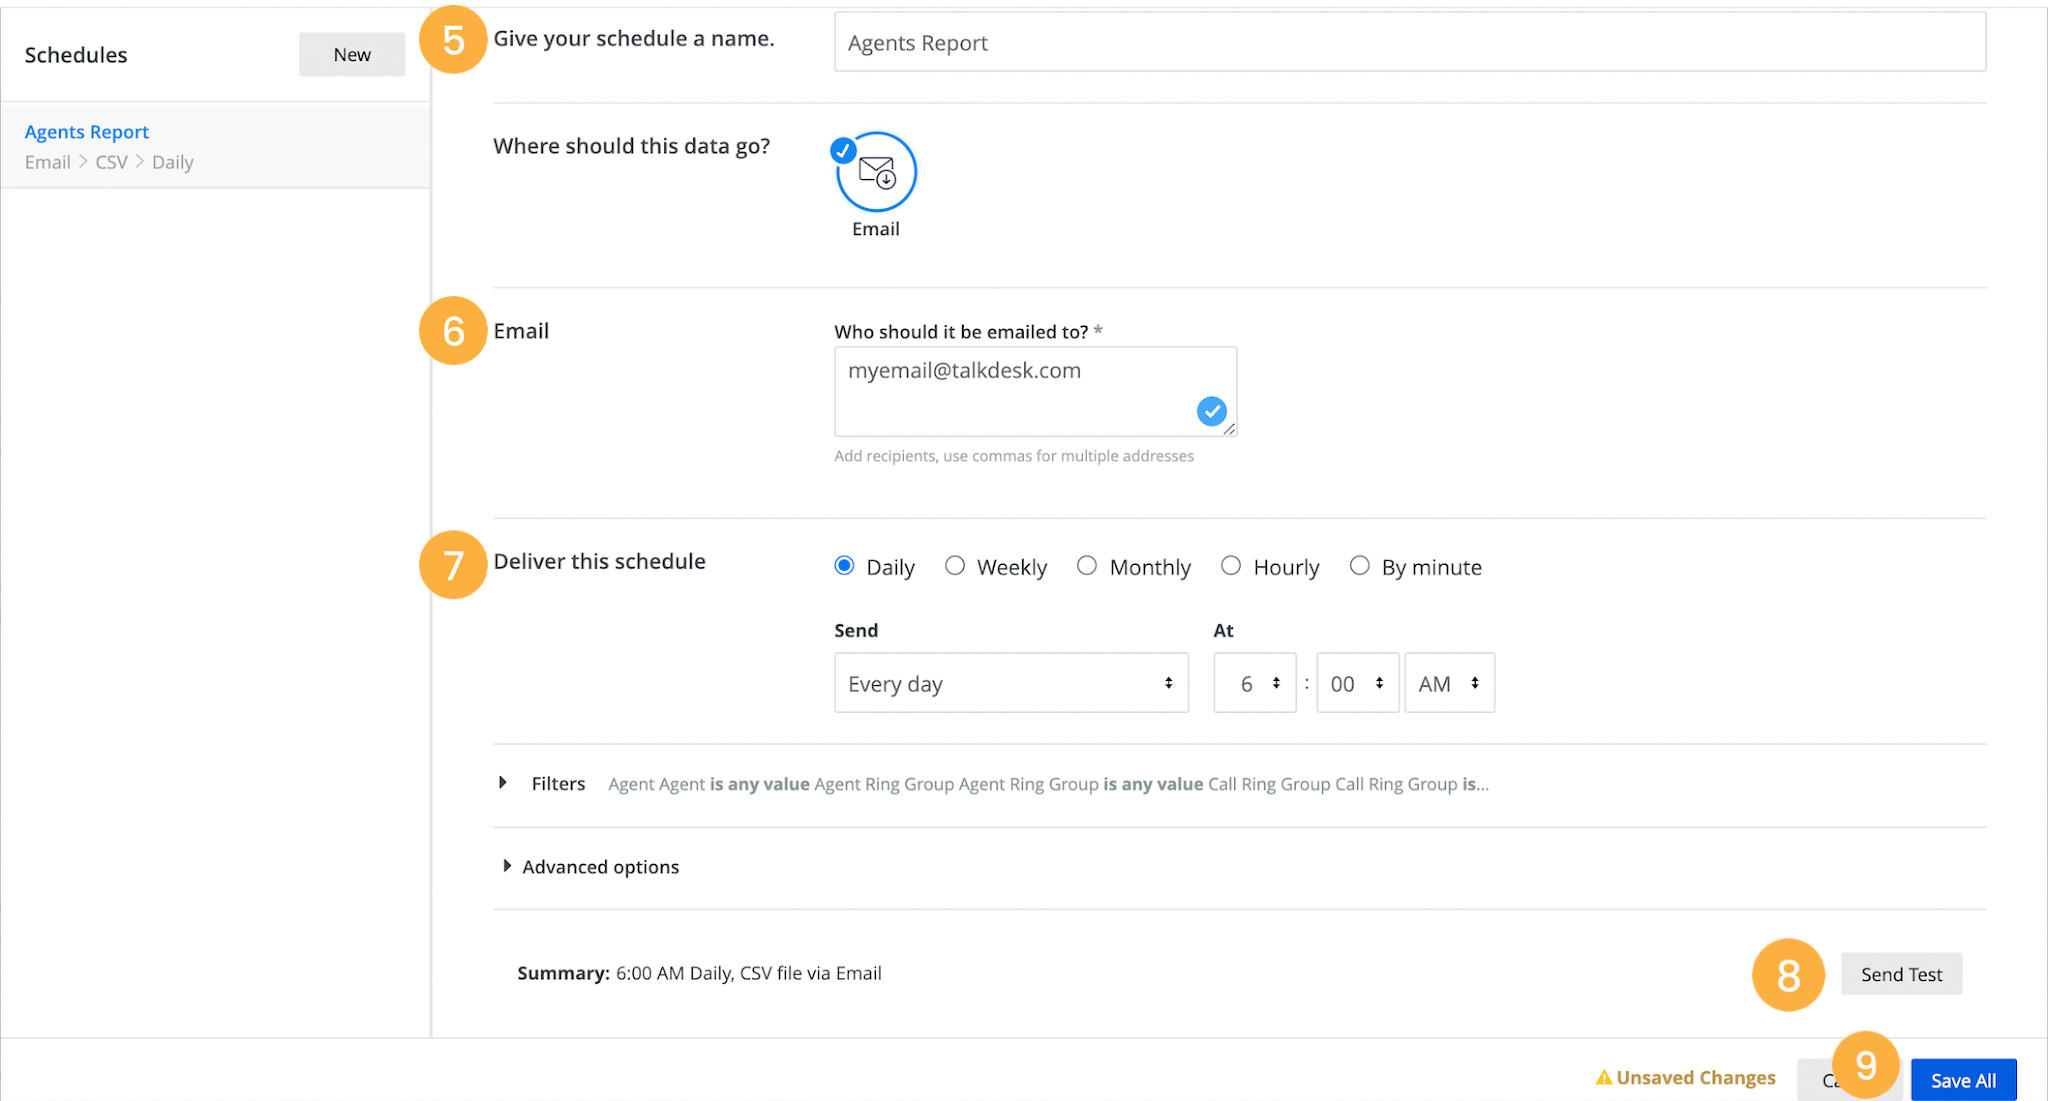Choose Hourly delivery option
The height and width of the screenshot is (1101, 2048).
pyautogui.click(x=1231, y=566)
